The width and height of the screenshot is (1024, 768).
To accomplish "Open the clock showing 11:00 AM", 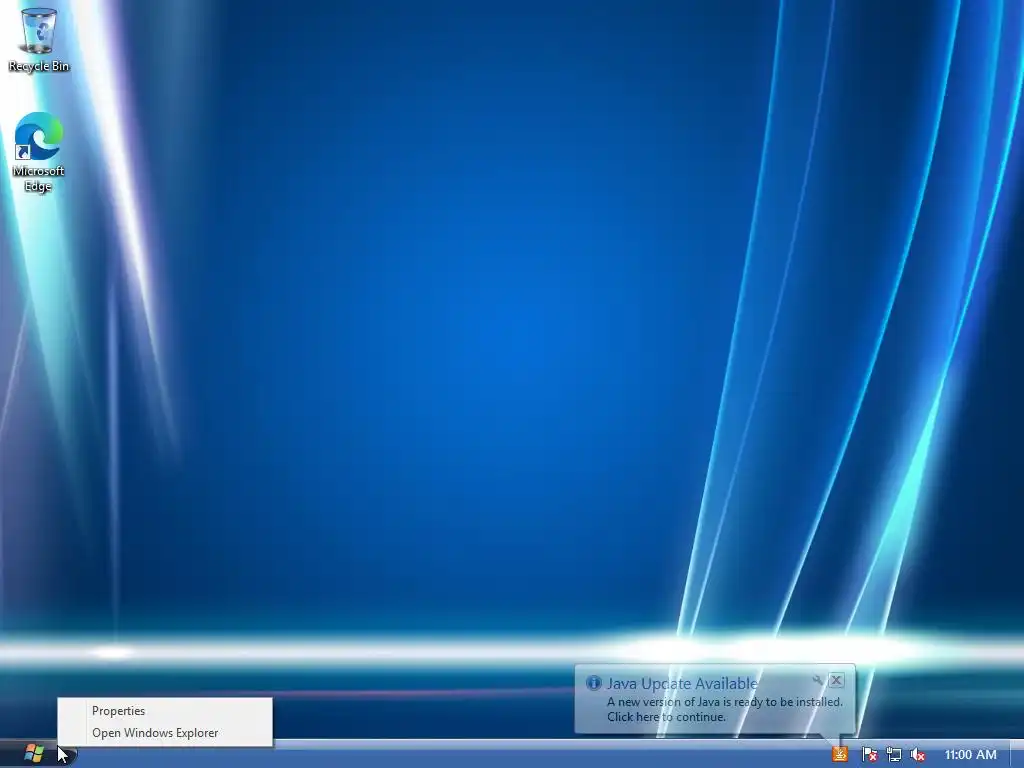I will [x=970, y=754].
